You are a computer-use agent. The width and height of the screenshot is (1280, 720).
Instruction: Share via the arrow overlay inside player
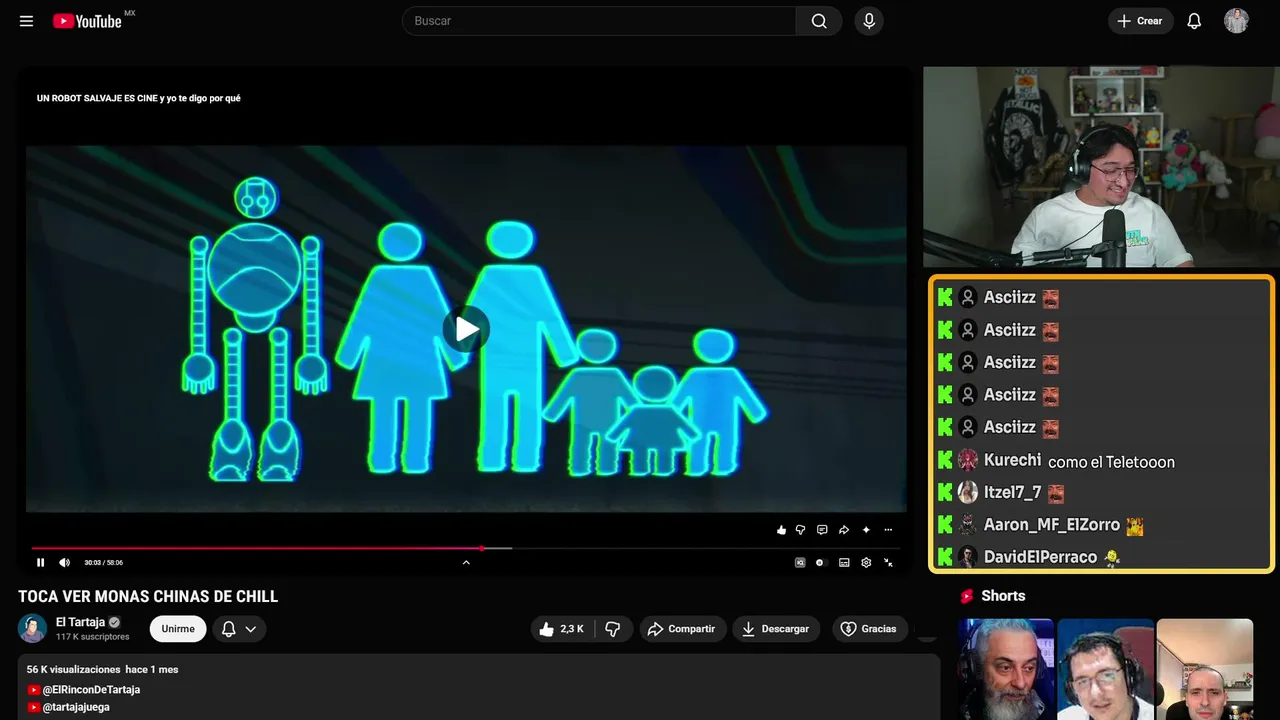[844, 530]
